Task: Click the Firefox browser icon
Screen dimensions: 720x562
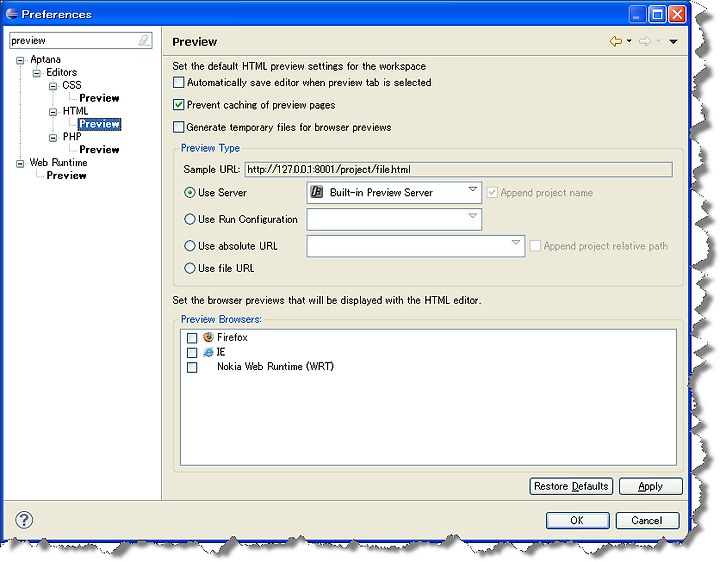Action: pos(208,337)
